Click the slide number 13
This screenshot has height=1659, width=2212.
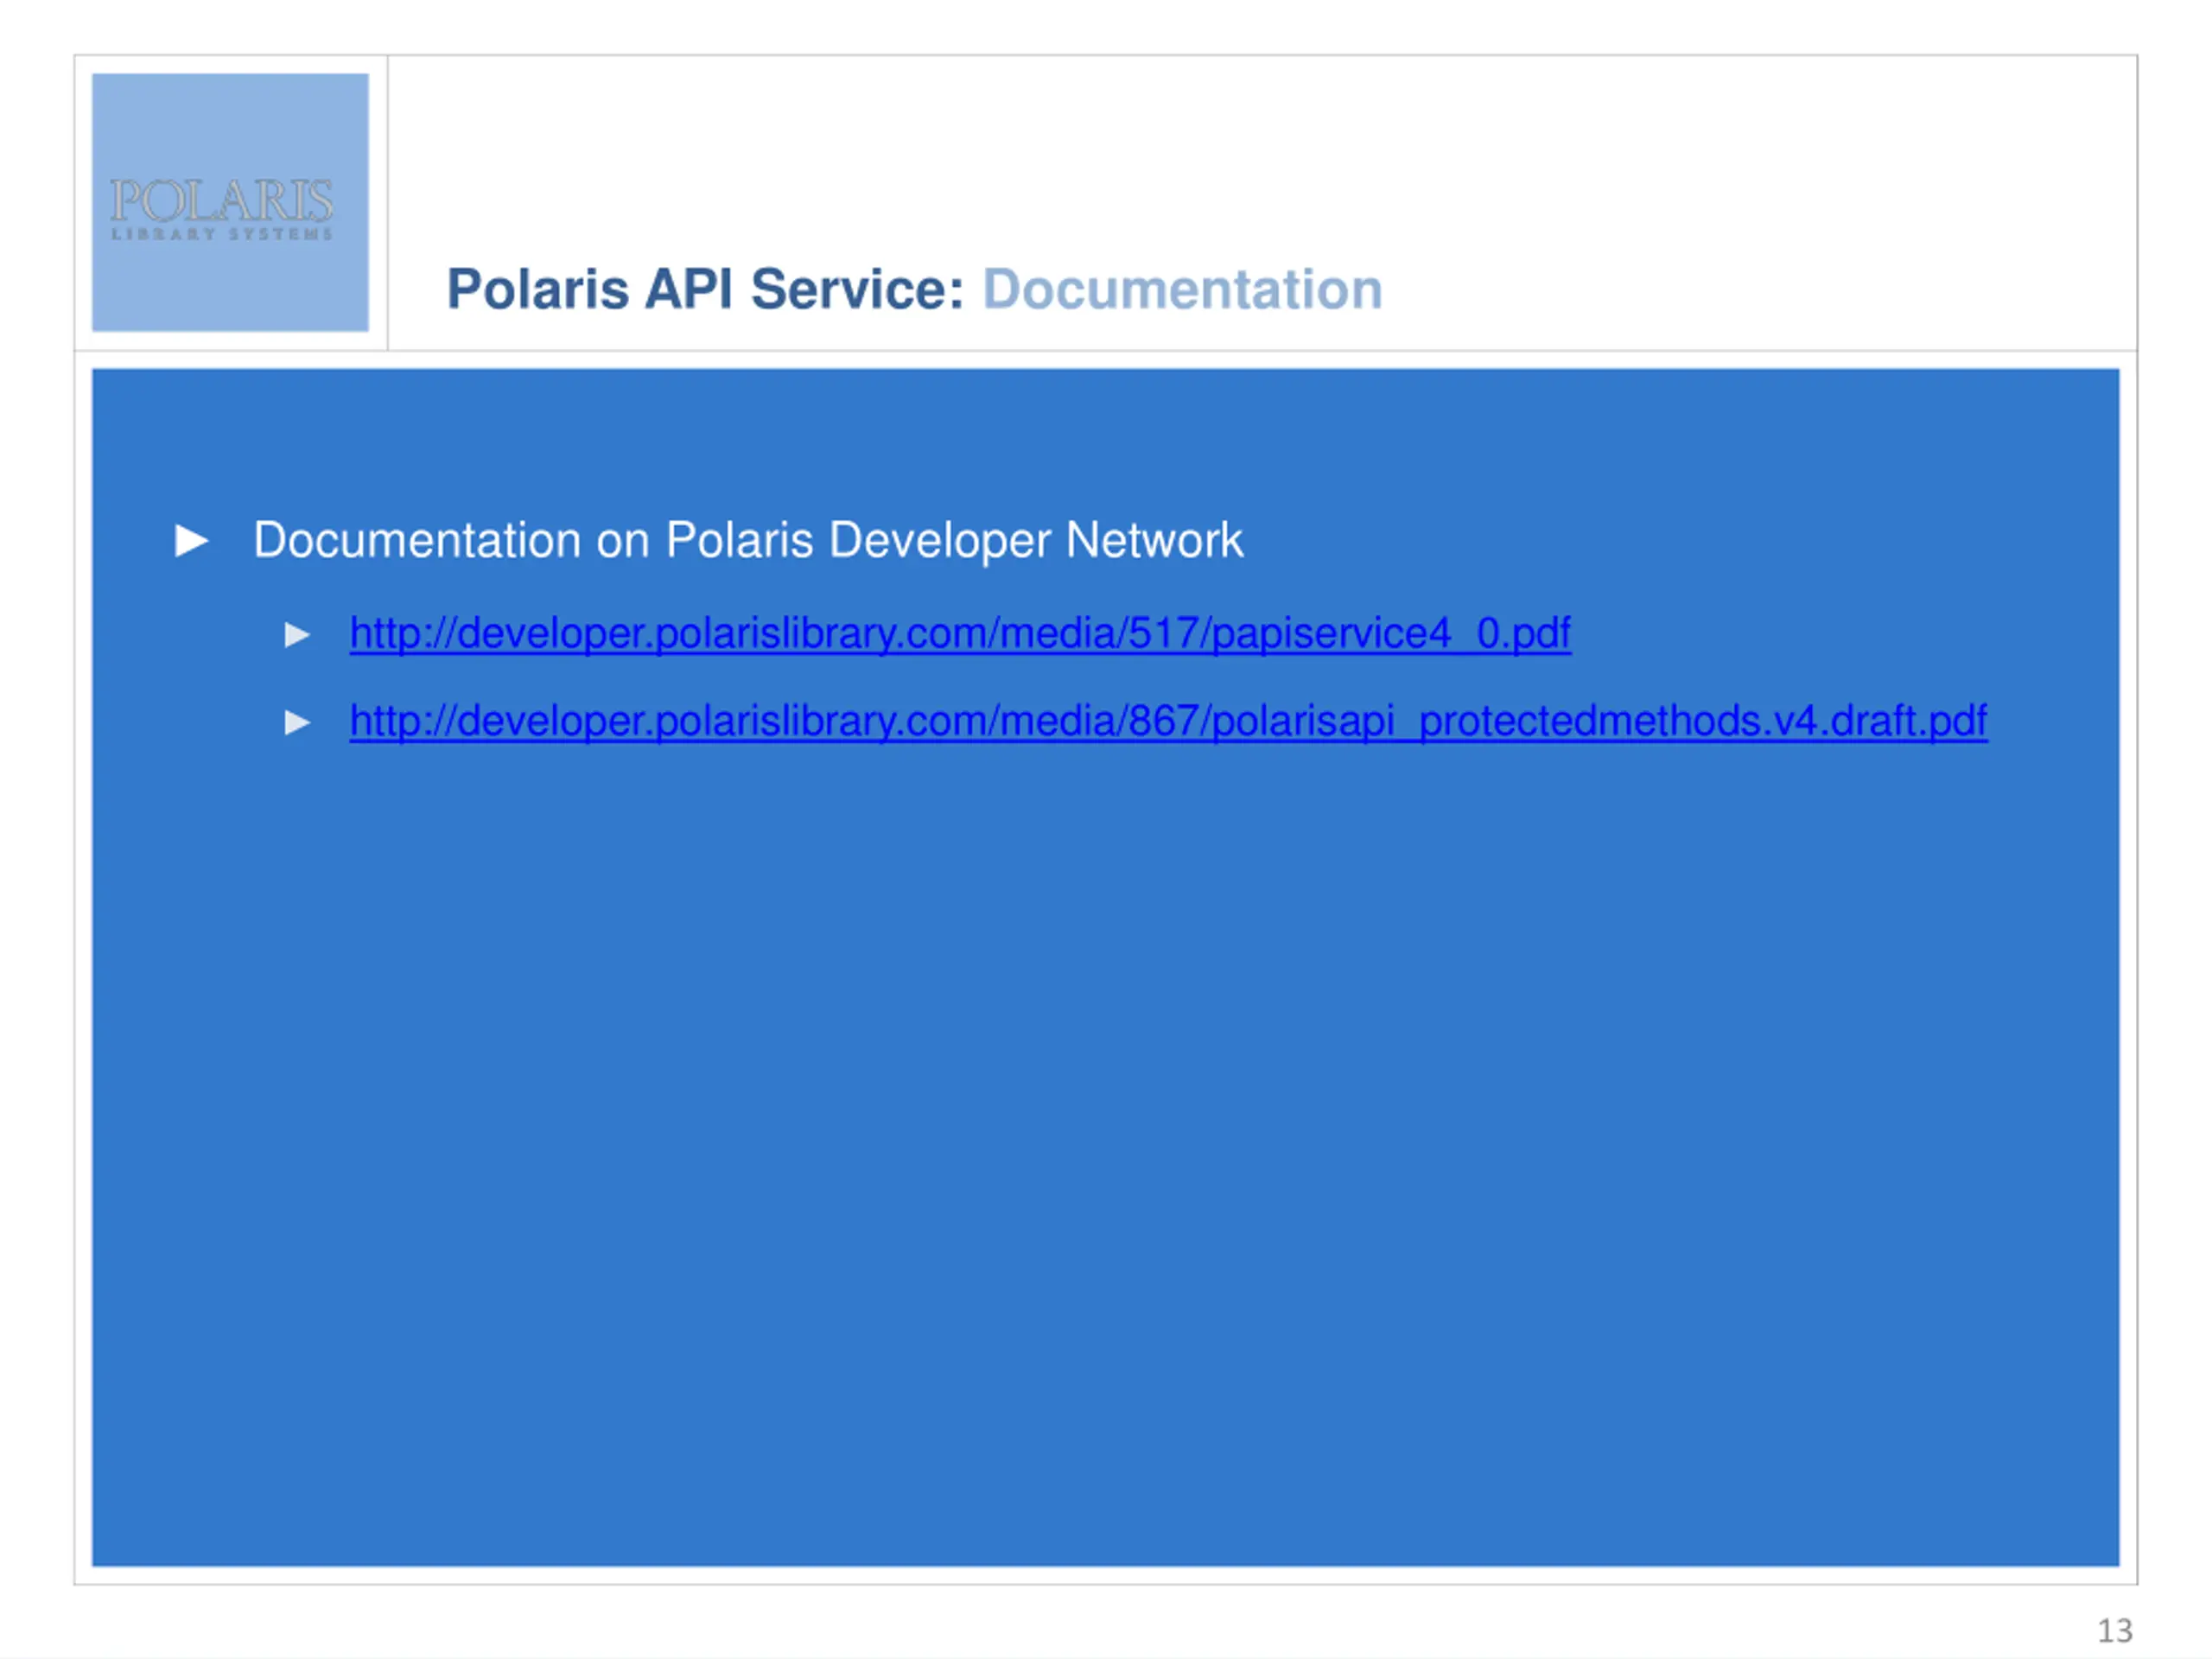pos(2114,1631)
